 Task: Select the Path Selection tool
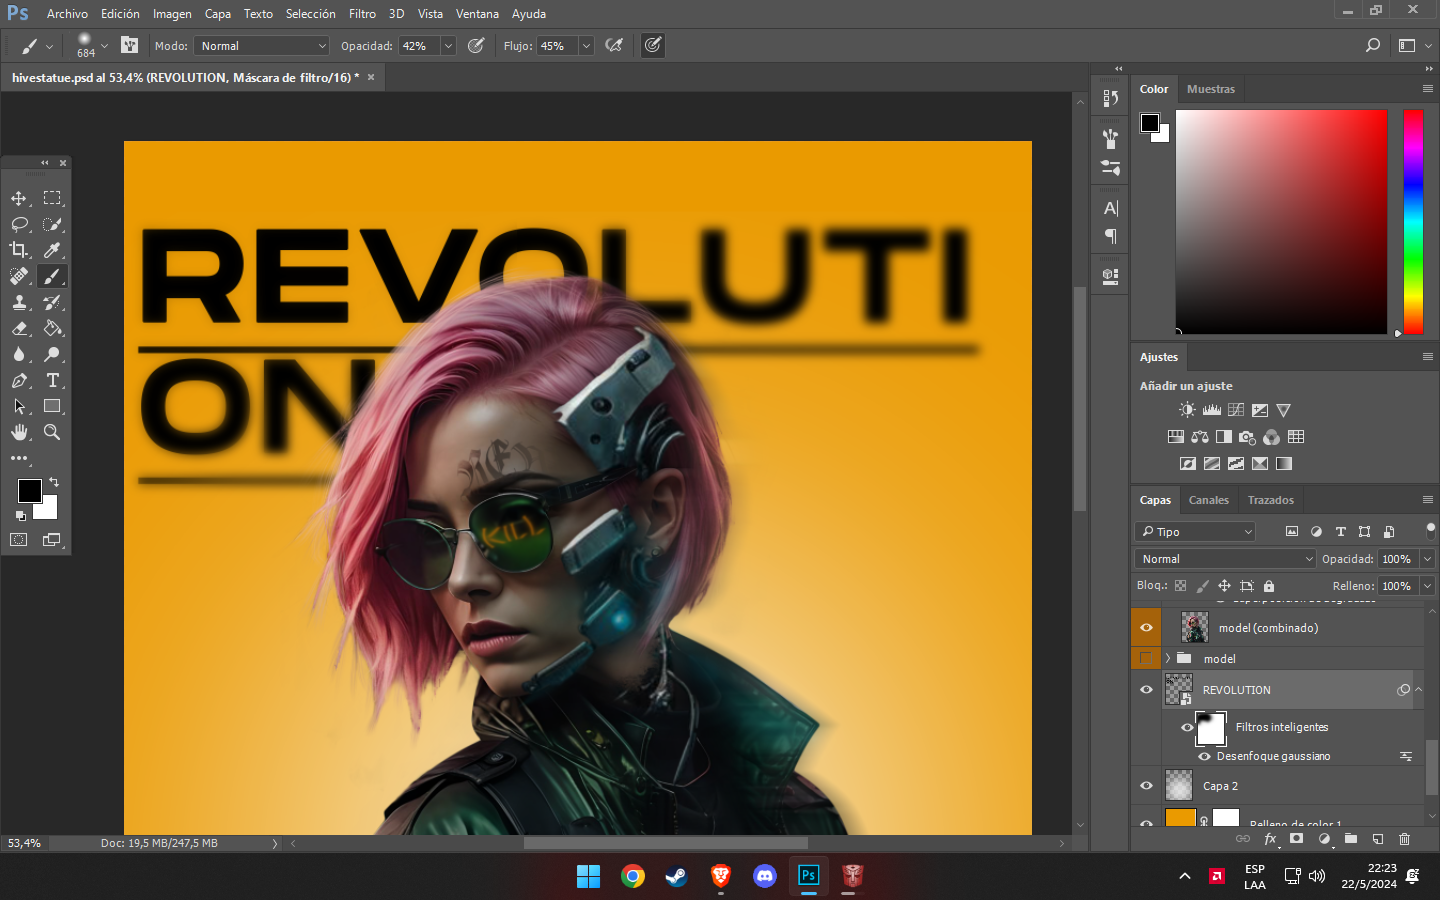pyautogui.click(x=19, y=406)
